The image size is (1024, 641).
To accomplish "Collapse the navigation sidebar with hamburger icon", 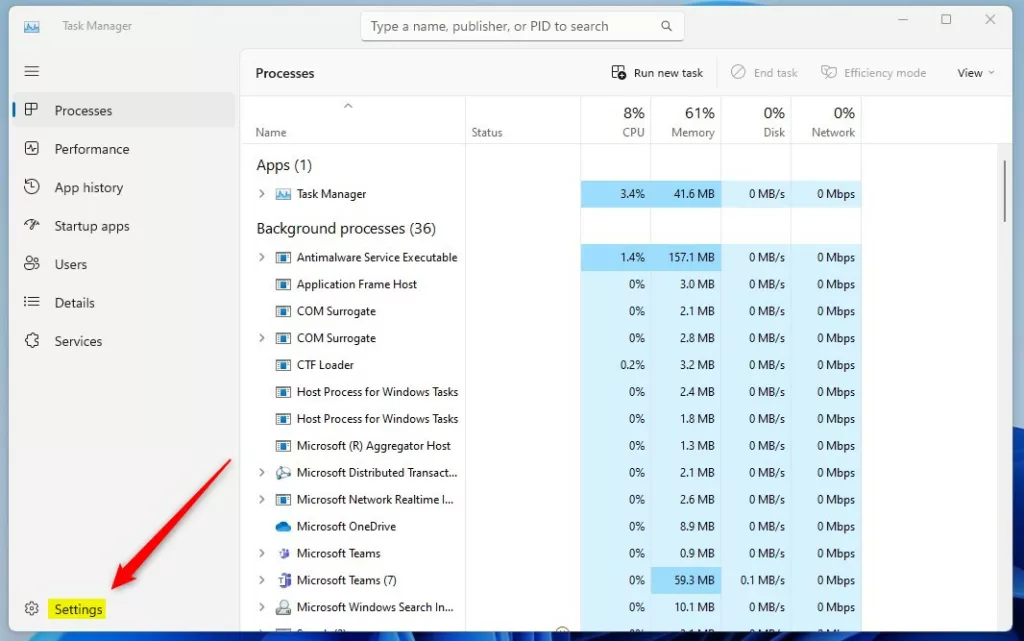I will [x=31, y=71].
